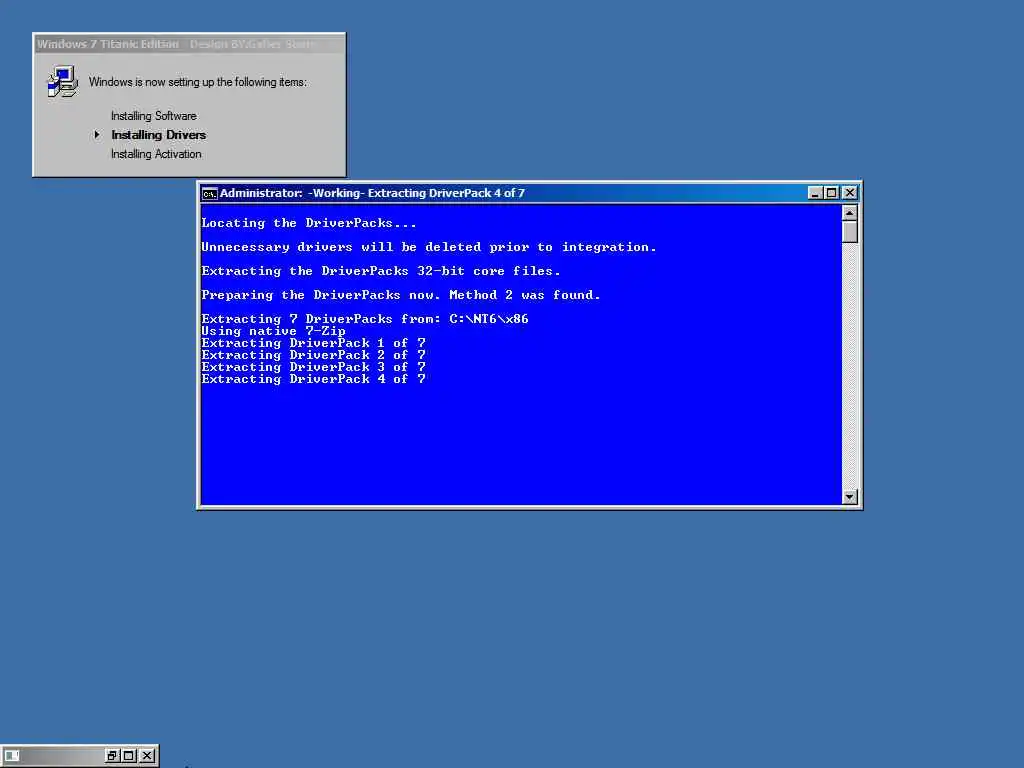This screenshot has width=1024, height=768.
Task: Maximize the minimized window in bottom-left bar
Action: [129, 756]
